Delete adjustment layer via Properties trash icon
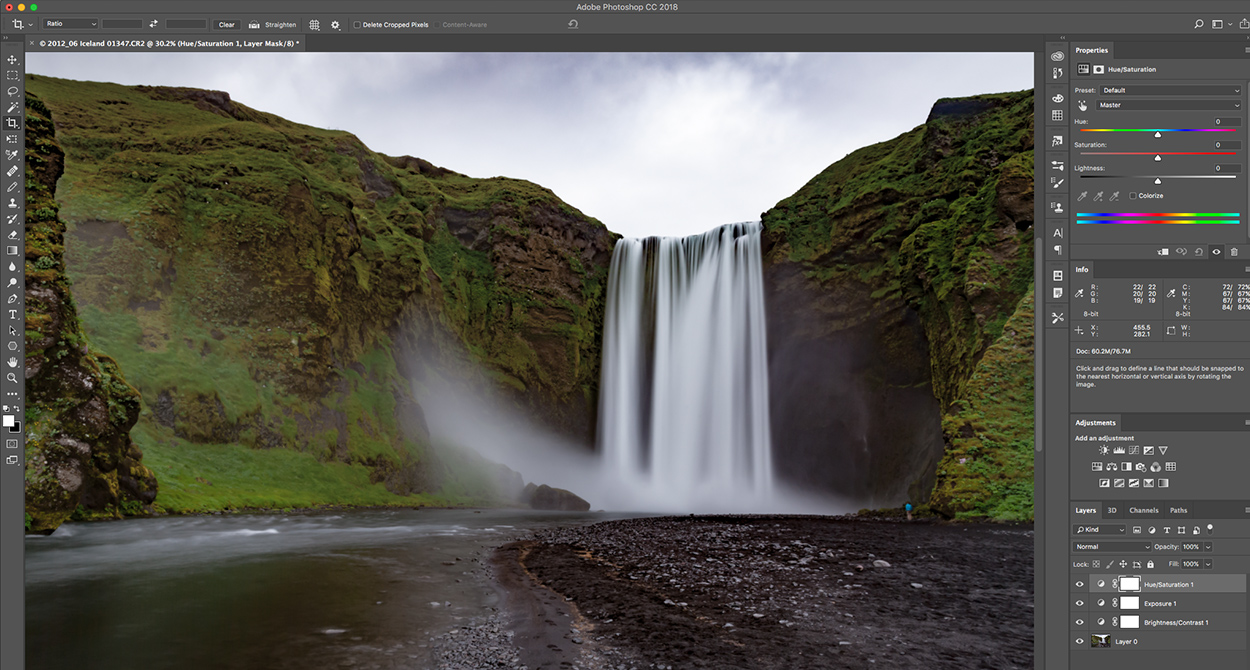 (1234, 252)
